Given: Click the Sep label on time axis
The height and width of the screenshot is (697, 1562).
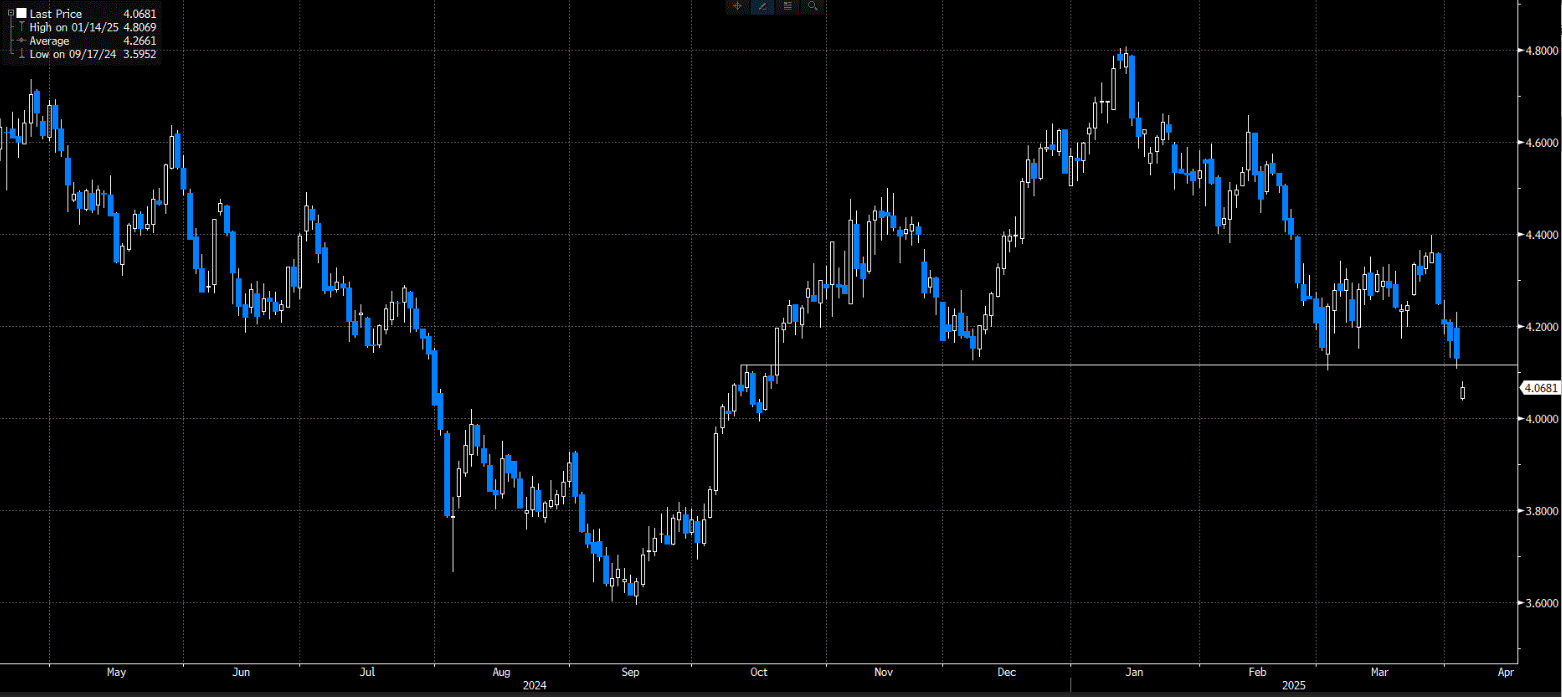Looking at the screenshot, I should coord(629,673).
